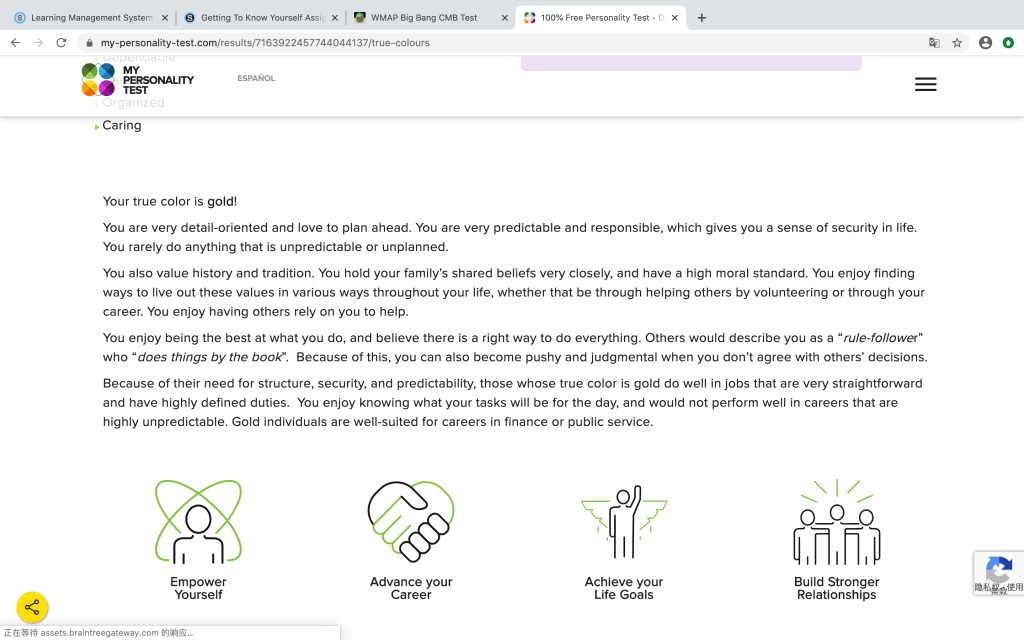
Task: Click the Empower Yourself icon
Action: point(198,521)
